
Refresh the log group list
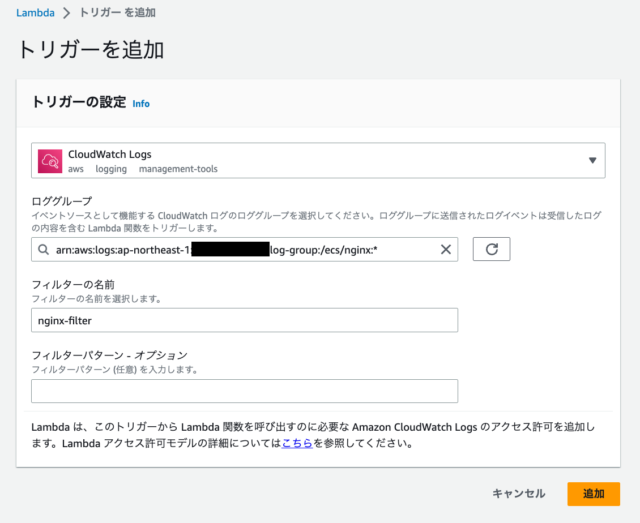[491, 249]
